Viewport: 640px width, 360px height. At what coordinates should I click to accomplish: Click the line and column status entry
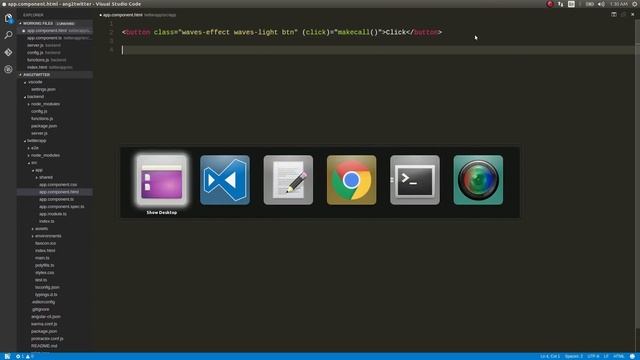pos(550,356)
